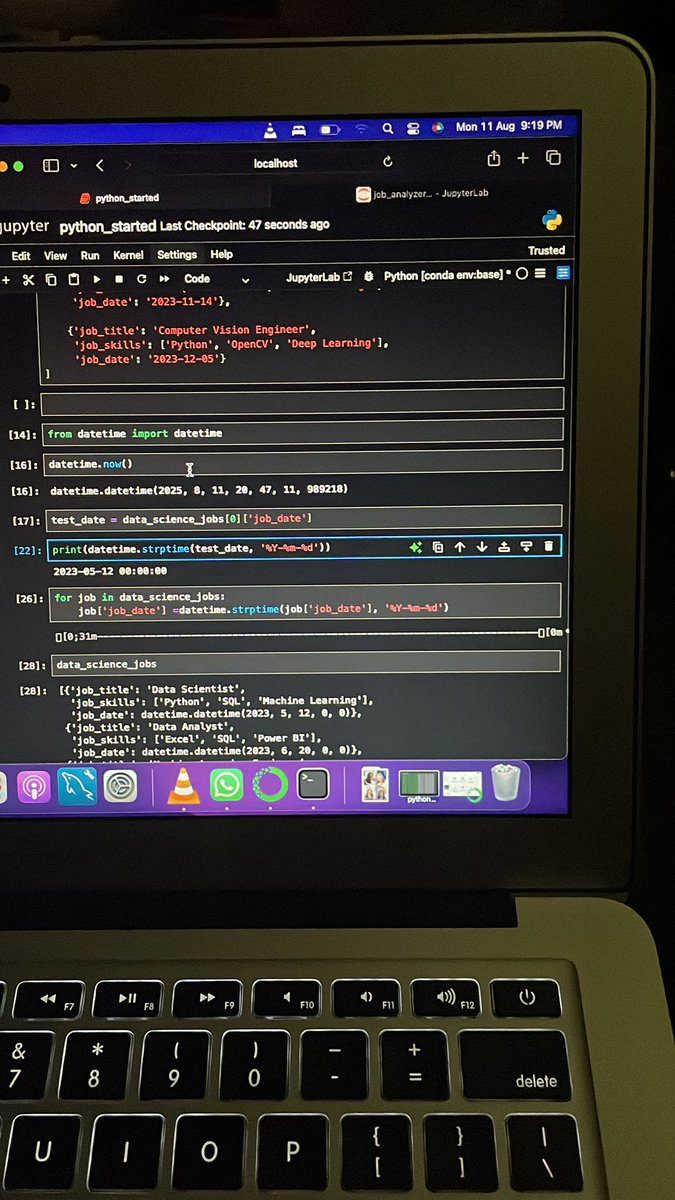Click the Wi-Fi menu bar icon
Viewport: 675px width, 1200px height.
[361, 129]
